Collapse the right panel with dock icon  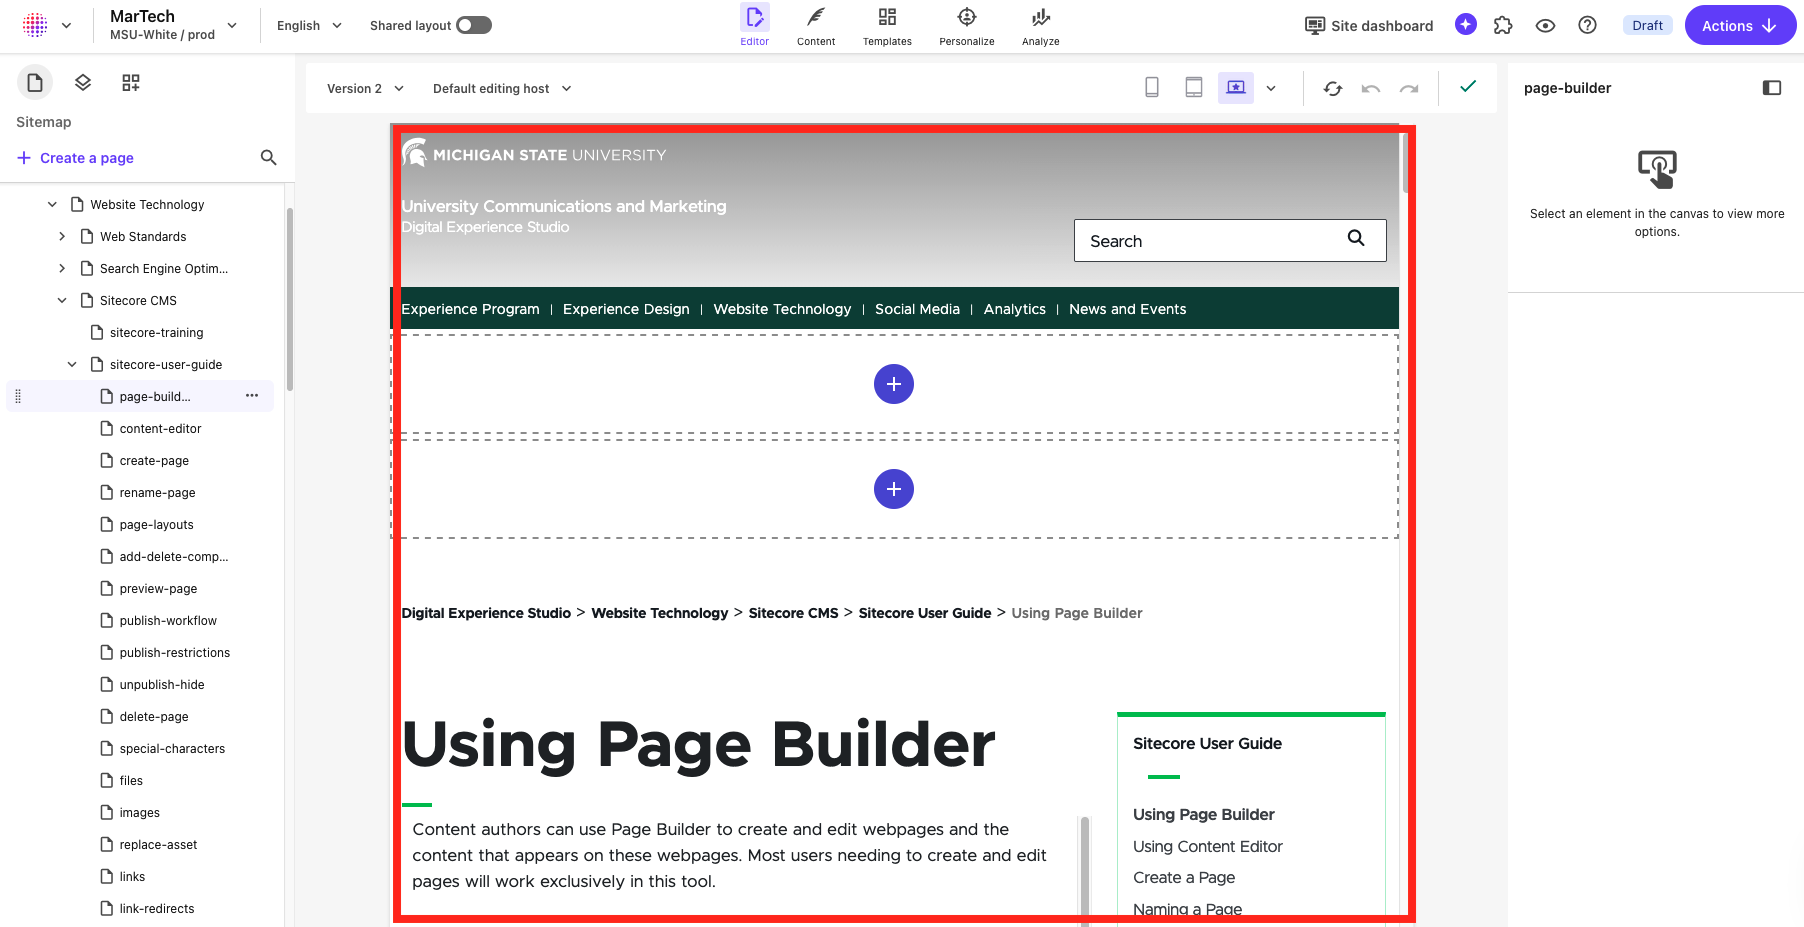tap(1772, 88)
